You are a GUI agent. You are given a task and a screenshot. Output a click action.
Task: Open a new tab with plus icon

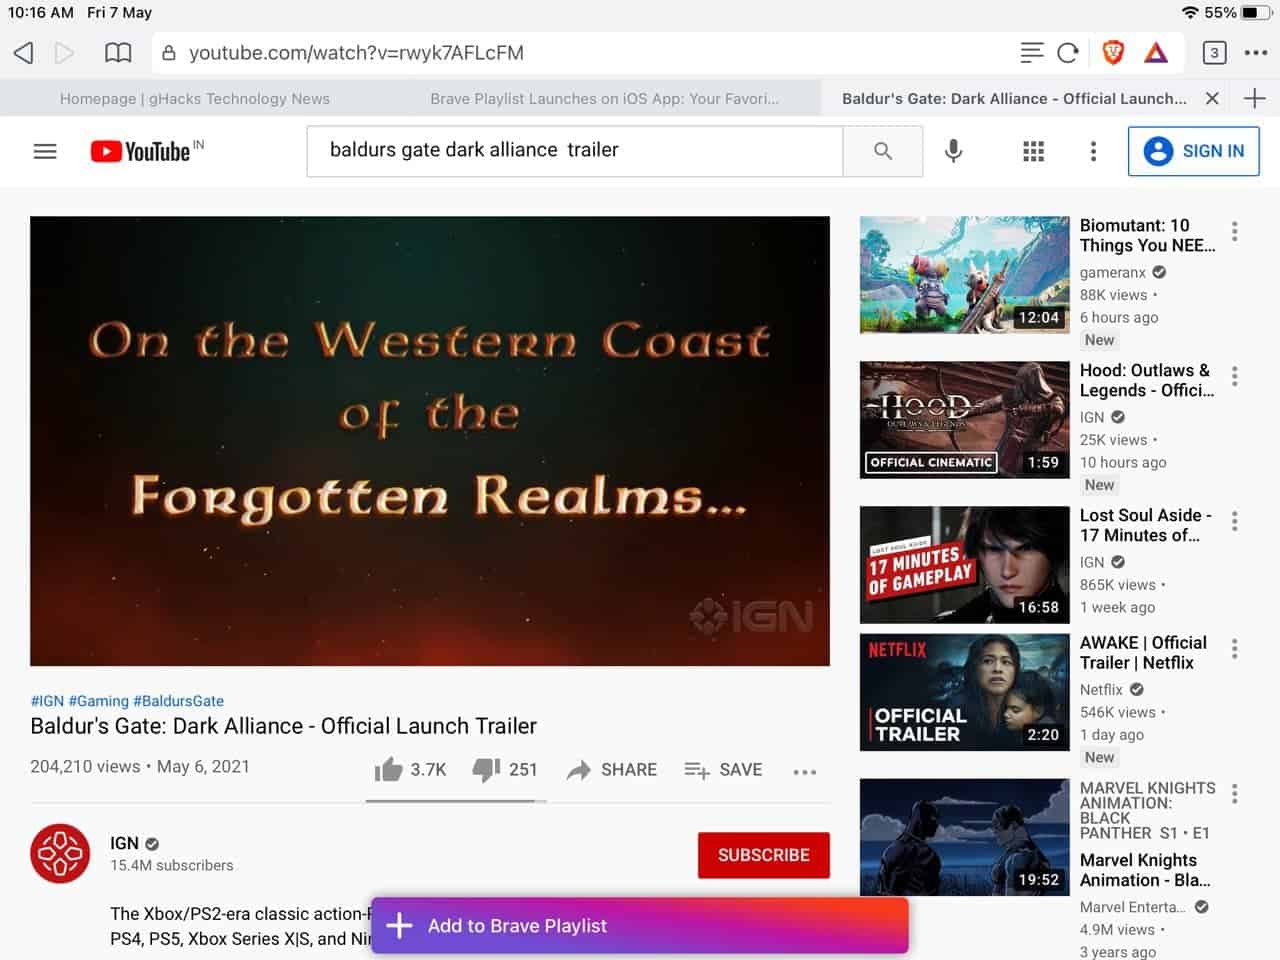pos(1254,98)
